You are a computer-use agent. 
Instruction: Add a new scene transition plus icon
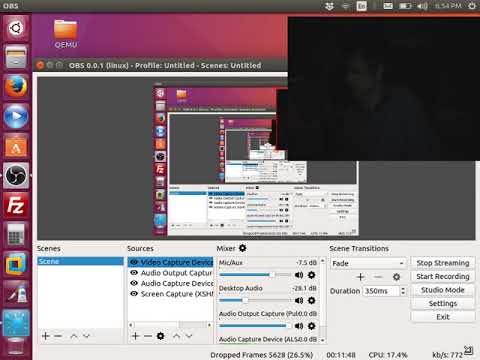pyautogui.click(x=360, y=277)
